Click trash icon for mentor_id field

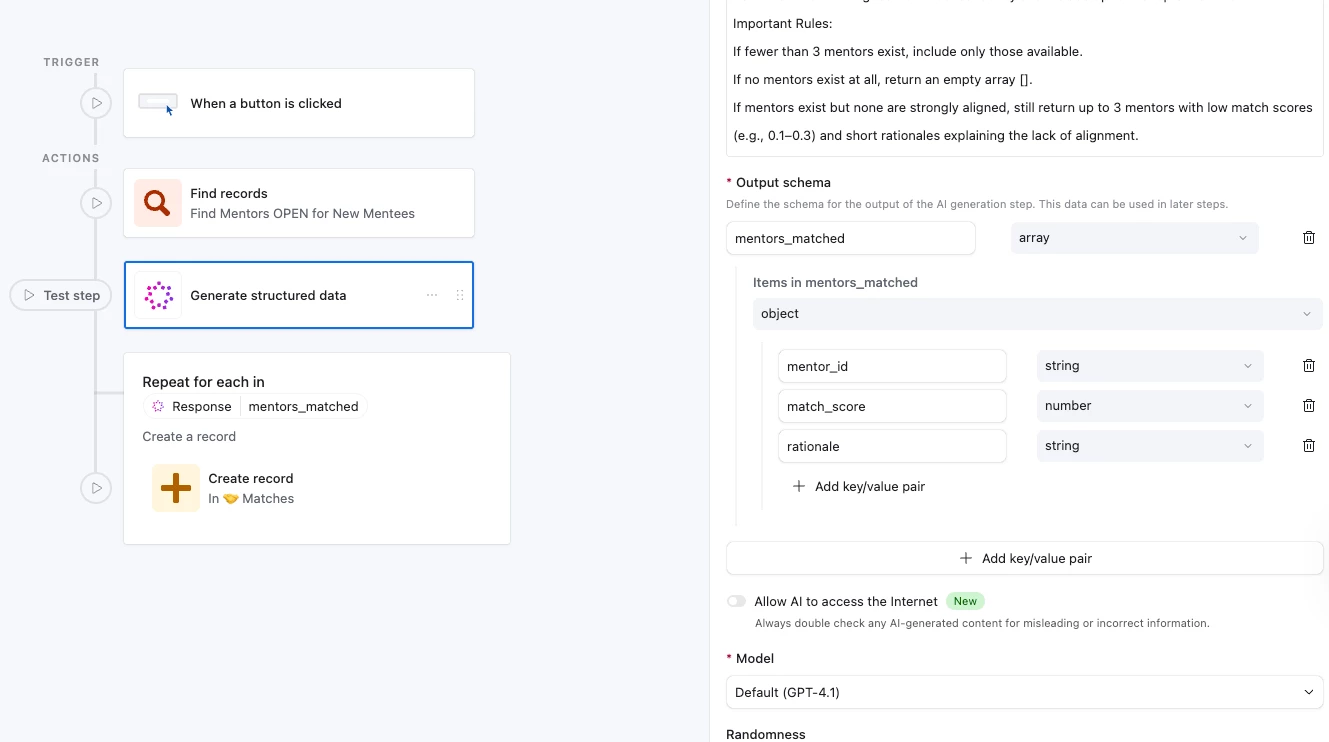(1308, 366)
